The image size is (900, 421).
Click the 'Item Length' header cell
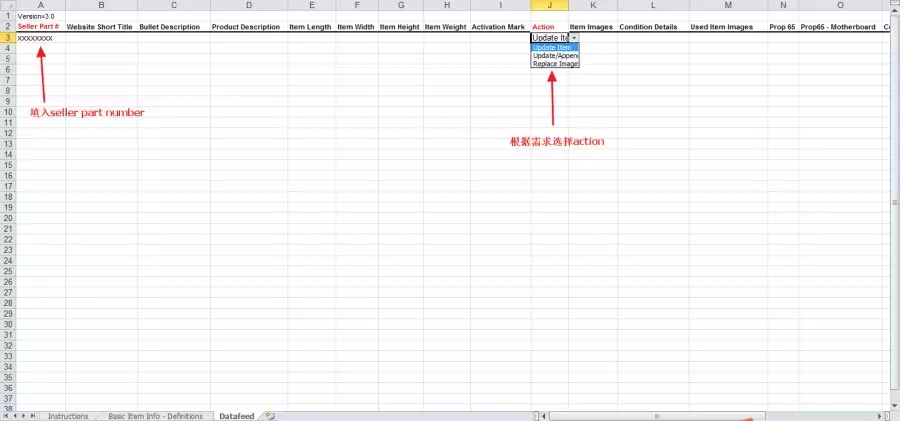point(312,27)
